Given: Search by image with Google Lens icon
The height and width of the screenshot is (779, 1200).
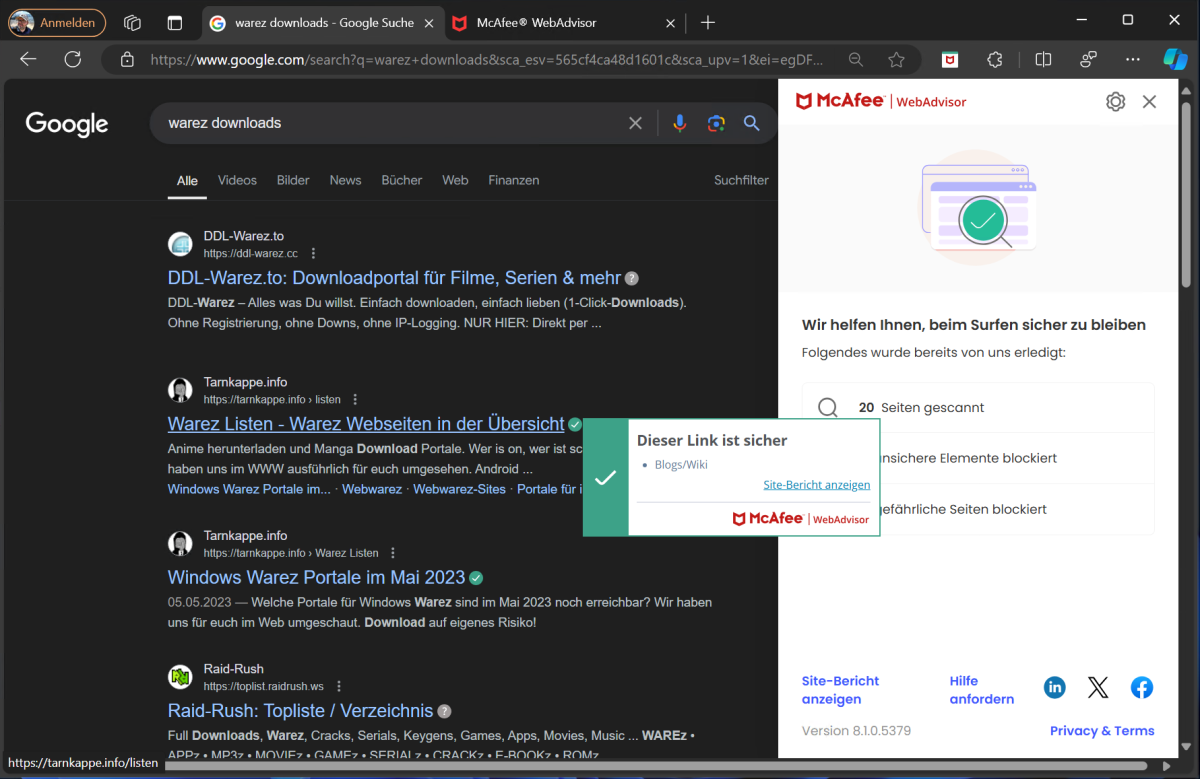Looking at the screenshot, I should (x=716, y=123).
